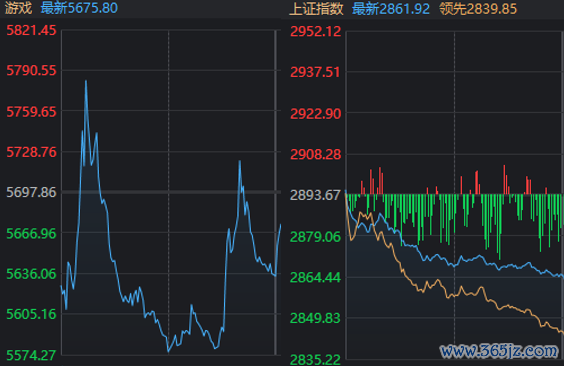Click the 最新2861.92 latest value label
The image size is (564, 366).
(x=391, y=9)
